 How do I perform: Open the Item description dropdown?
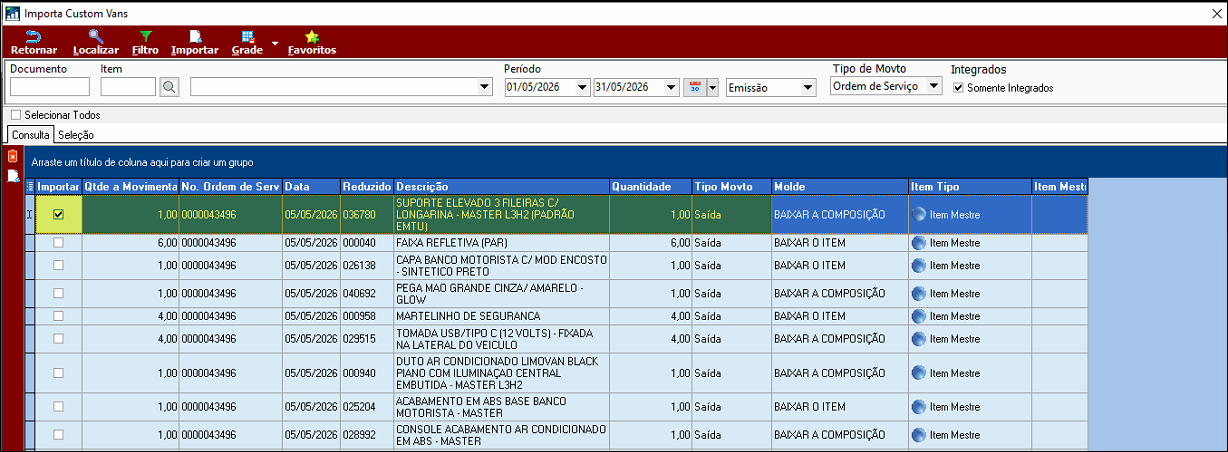[486, 87]
